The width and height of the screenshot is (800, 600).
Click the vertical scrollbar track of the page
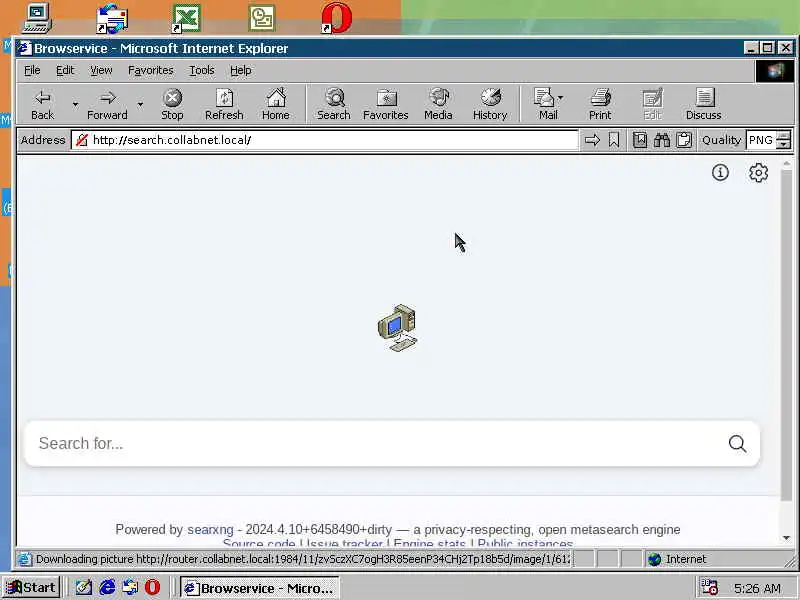tap(786, 515)
